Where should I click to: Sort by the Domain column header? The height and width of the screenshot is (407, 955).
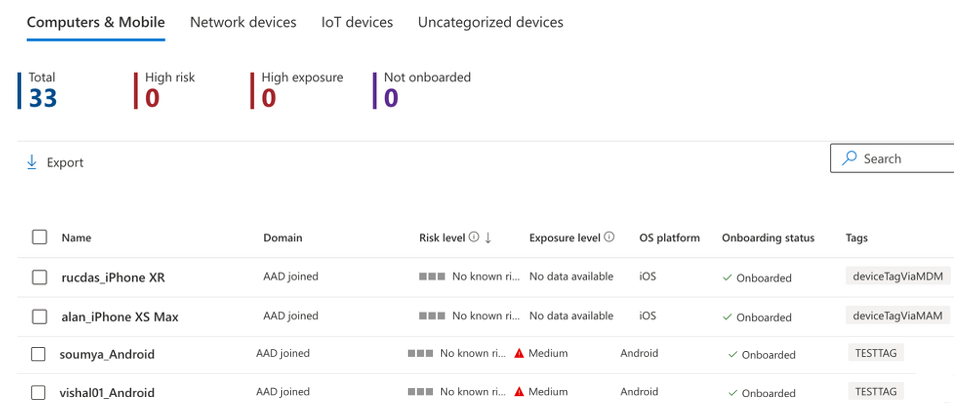(x=283, y=238)
